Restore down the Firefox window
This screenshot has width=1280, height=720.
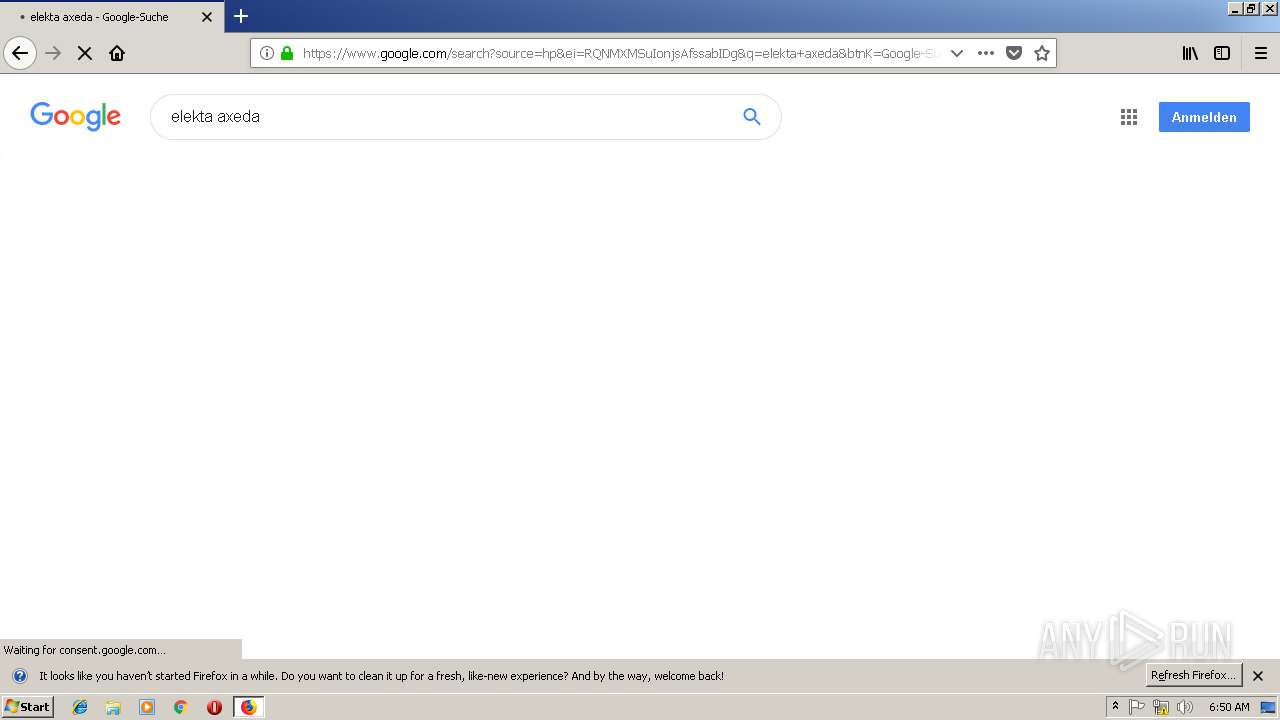click(x=1251, y=8)
